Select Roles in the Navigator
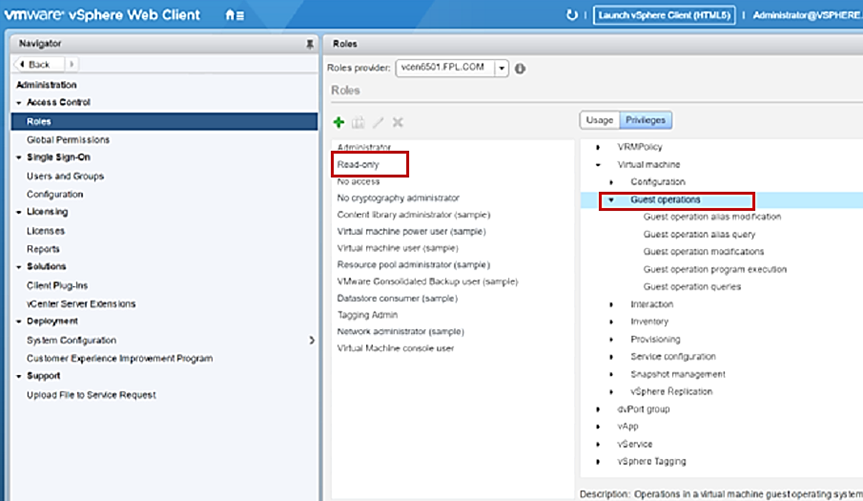 (164, 122)
